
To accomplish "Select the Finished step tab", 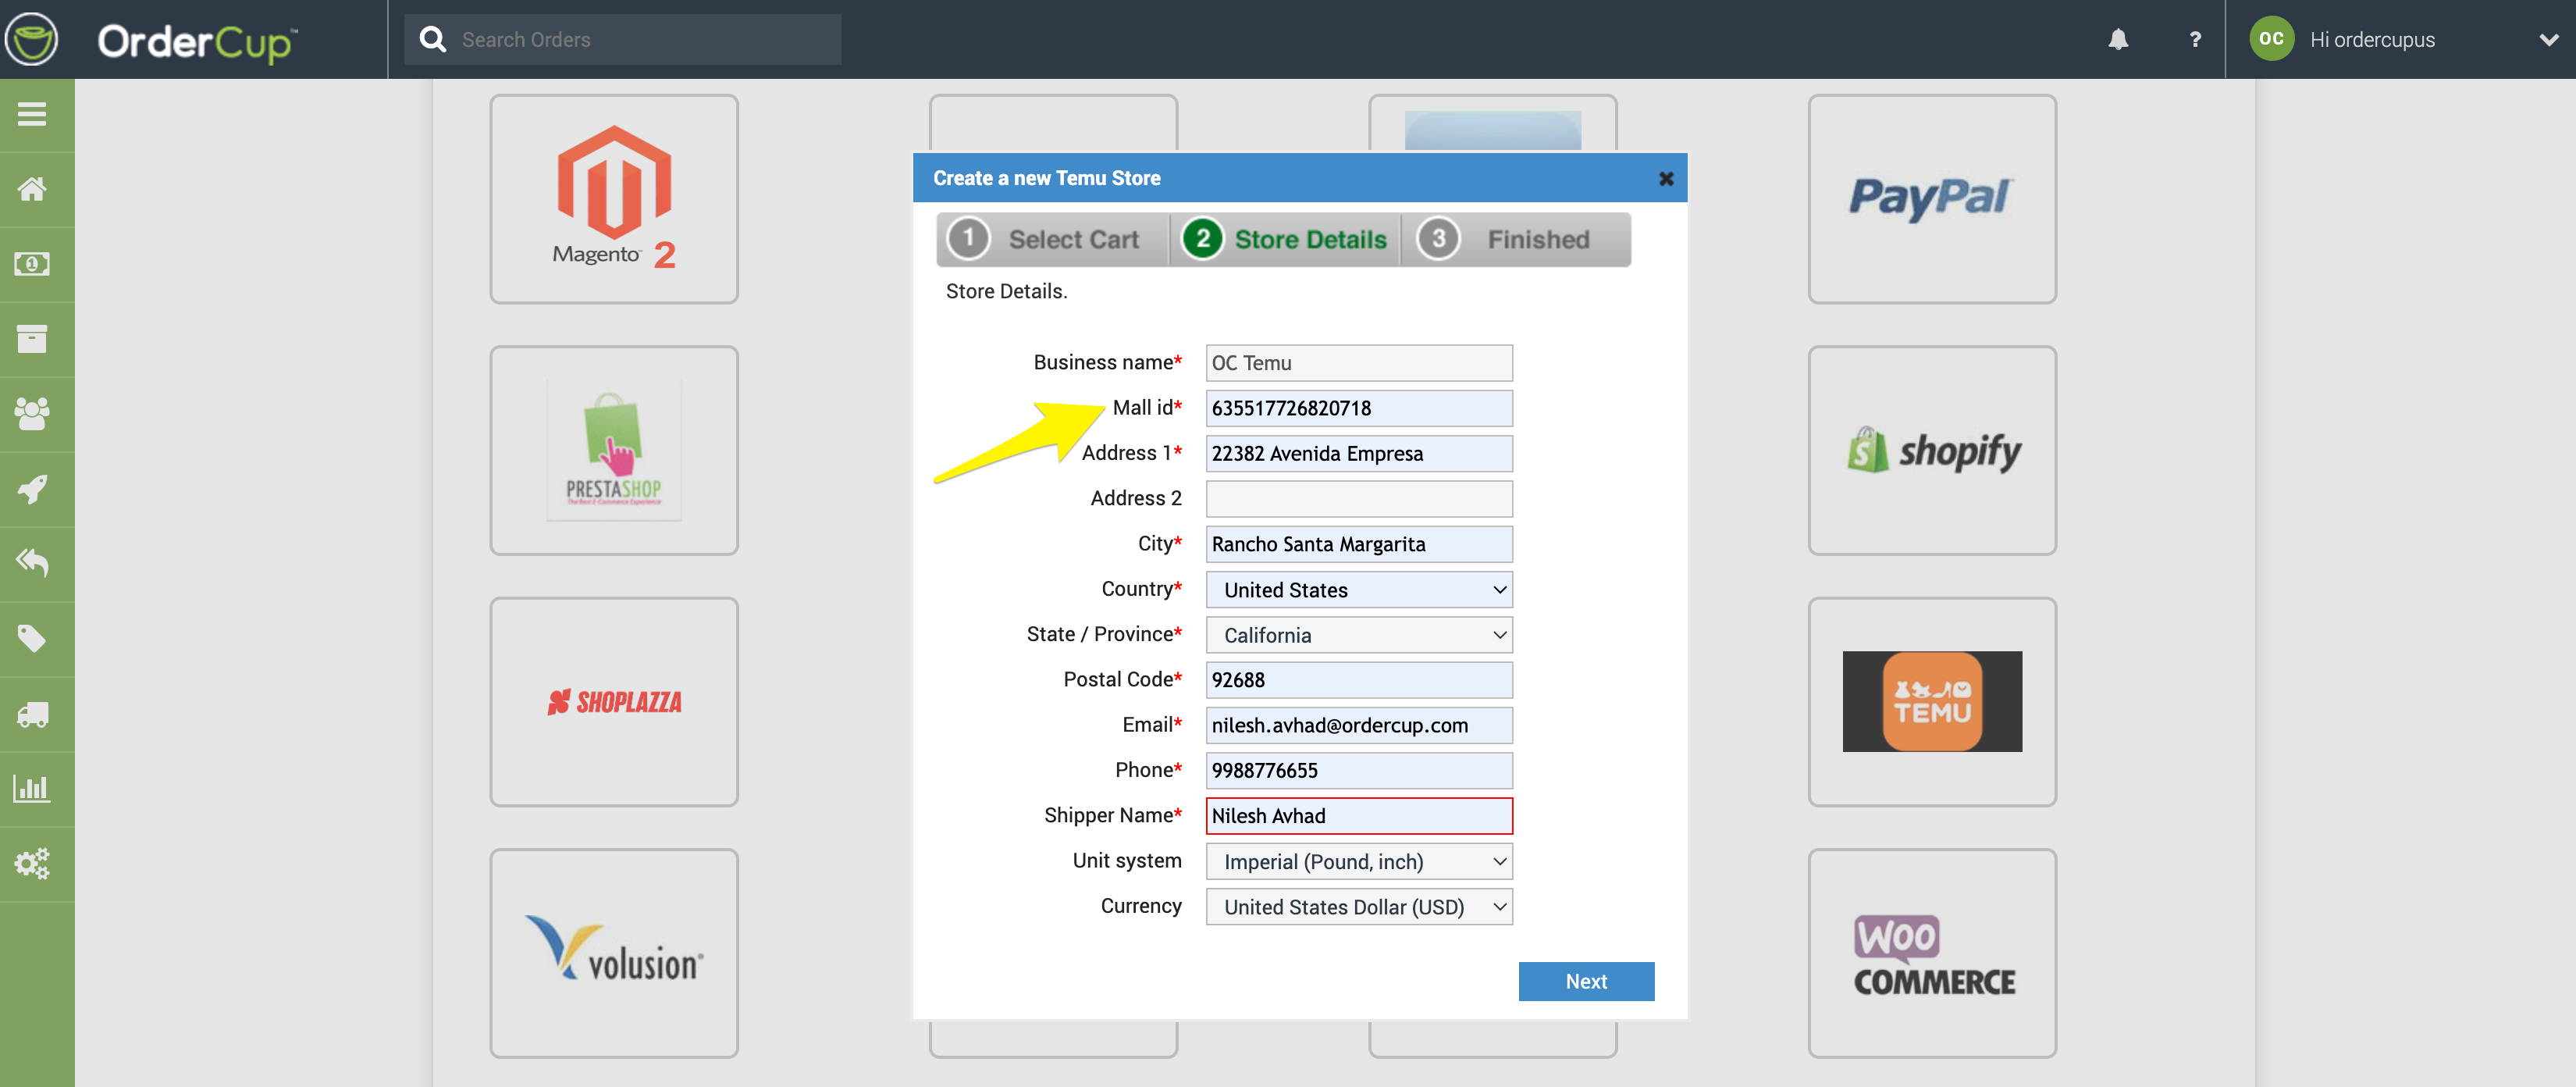I will tap(1514, 240).
